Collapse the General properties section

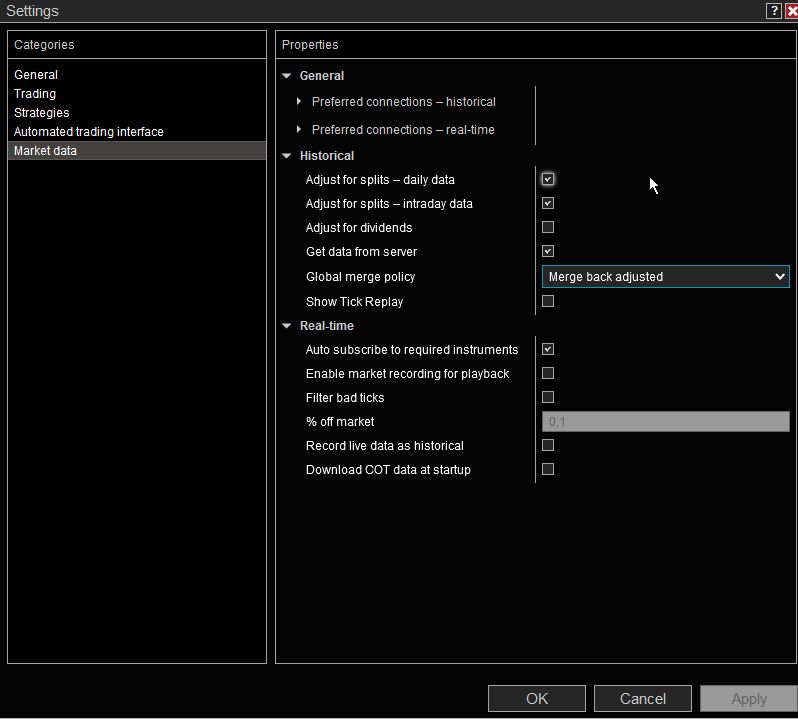pyautogui.click(x=288, y=76)
